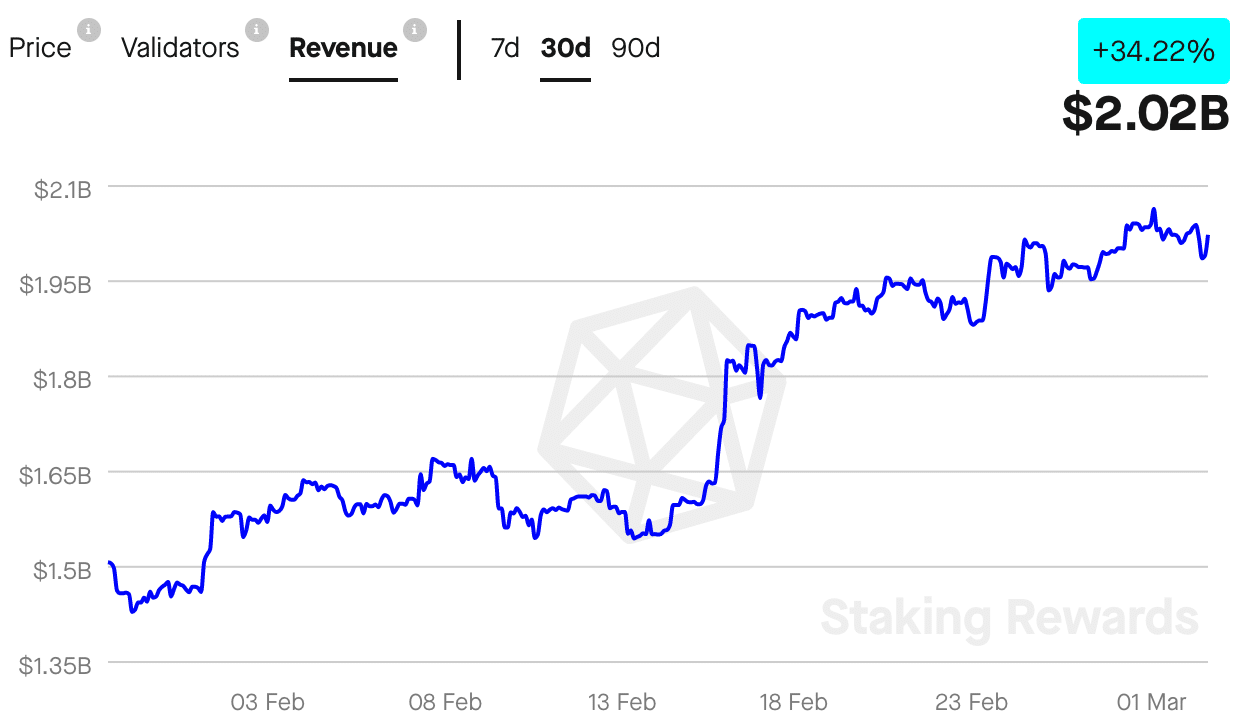This screenshot has width=1234, height=722.
Task: Click the +34.22% change badge
Action: tap(1153, 51)
